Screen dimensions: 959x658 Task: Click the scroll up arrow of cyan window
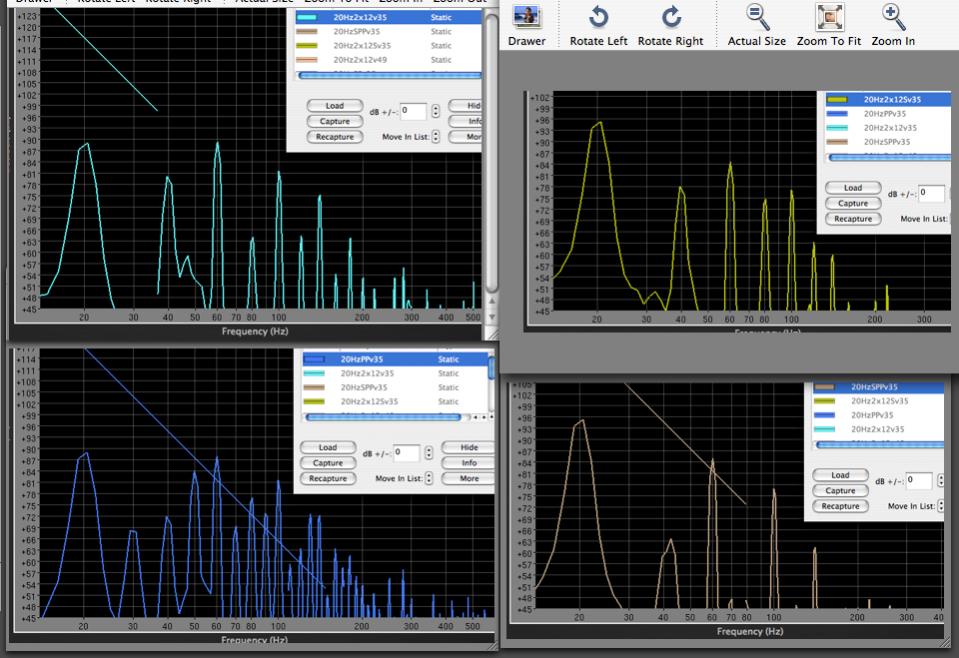(492, 301)
